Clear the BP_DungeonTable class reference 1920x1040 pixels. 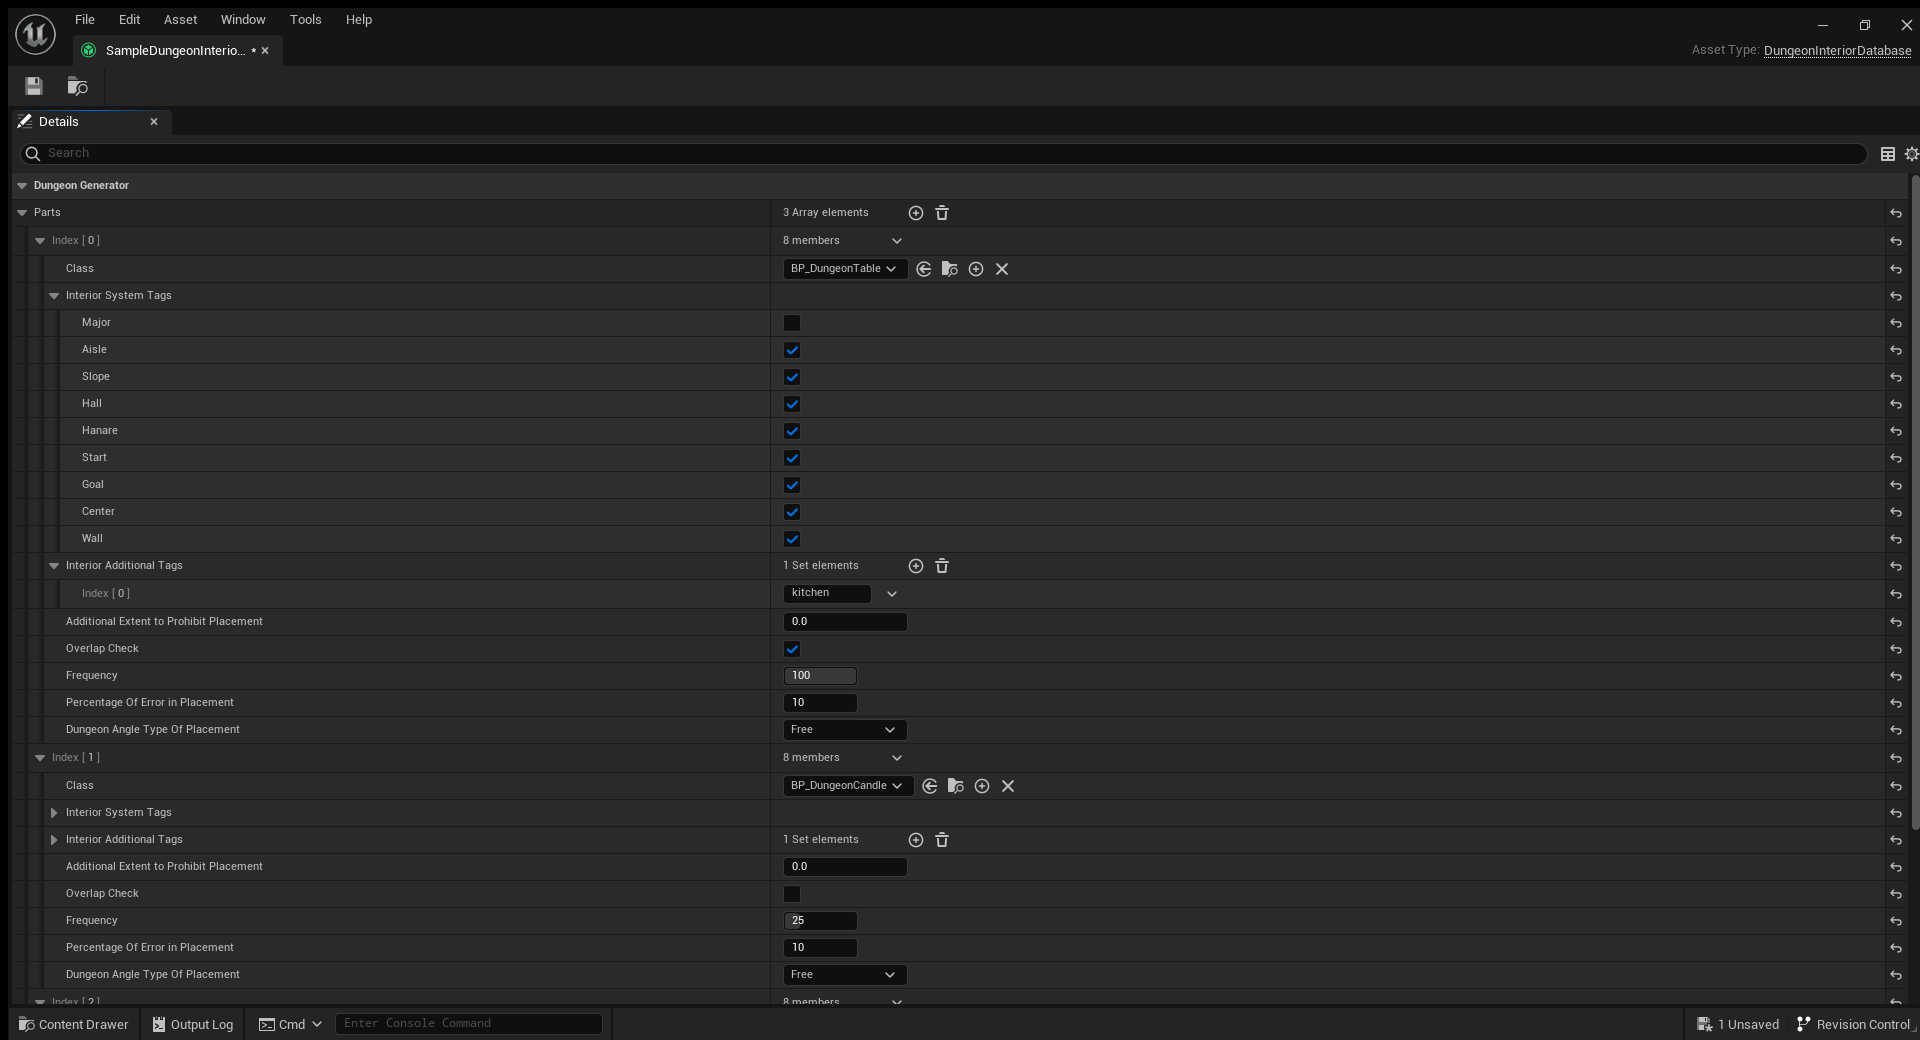point(1002,269)
